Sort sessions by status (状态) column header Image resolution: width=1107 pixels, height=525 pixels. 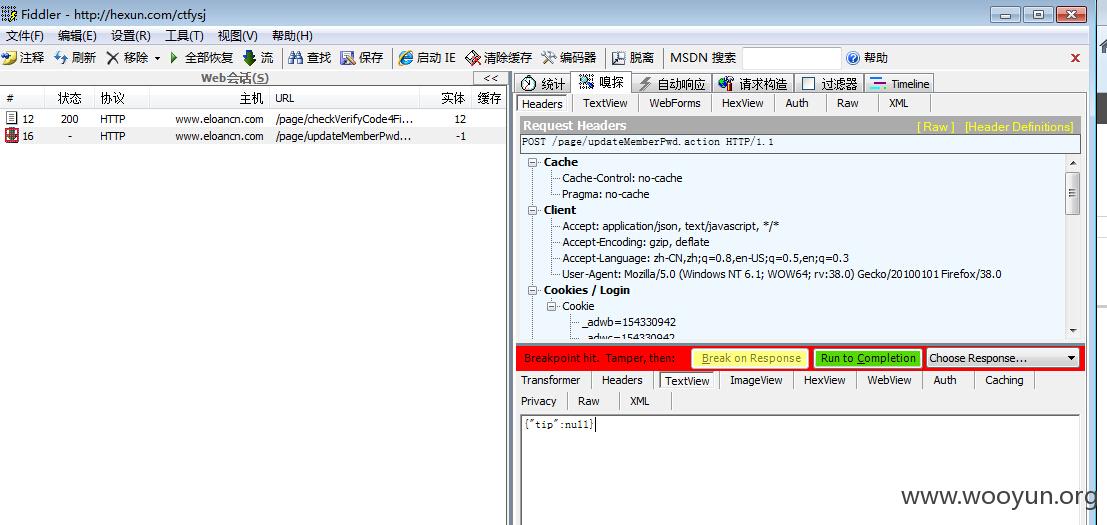point(69,98)
